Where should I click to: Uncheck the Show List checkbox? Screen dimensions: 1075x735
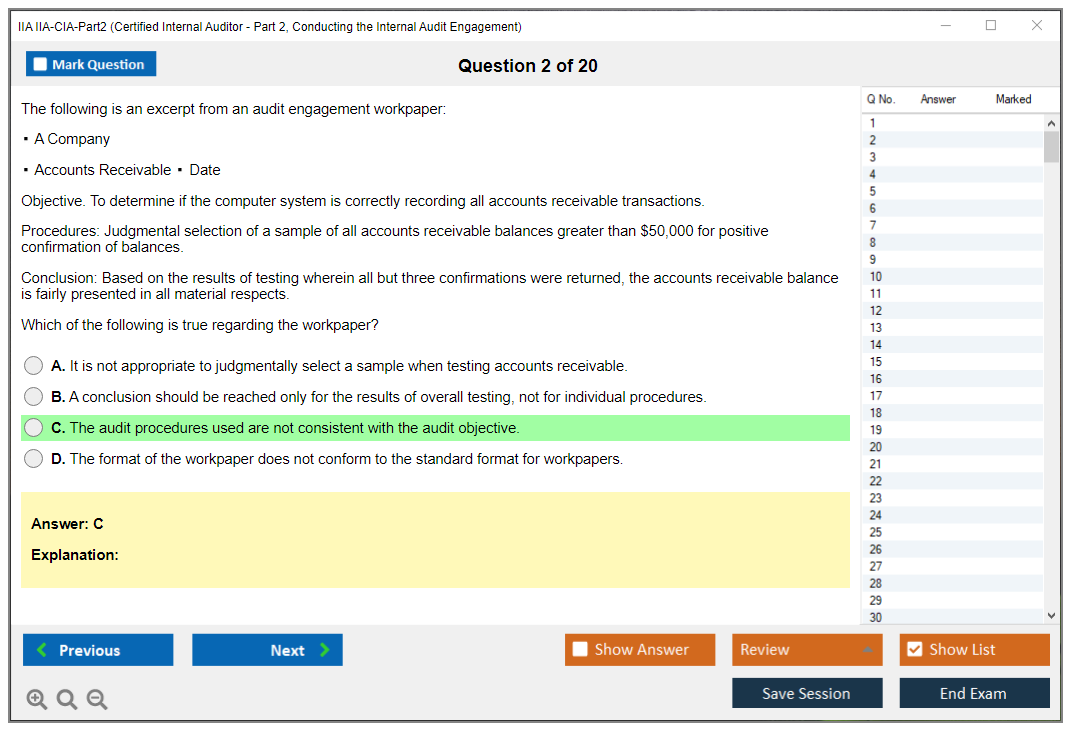pyautogui.click(x=914, y=650)
